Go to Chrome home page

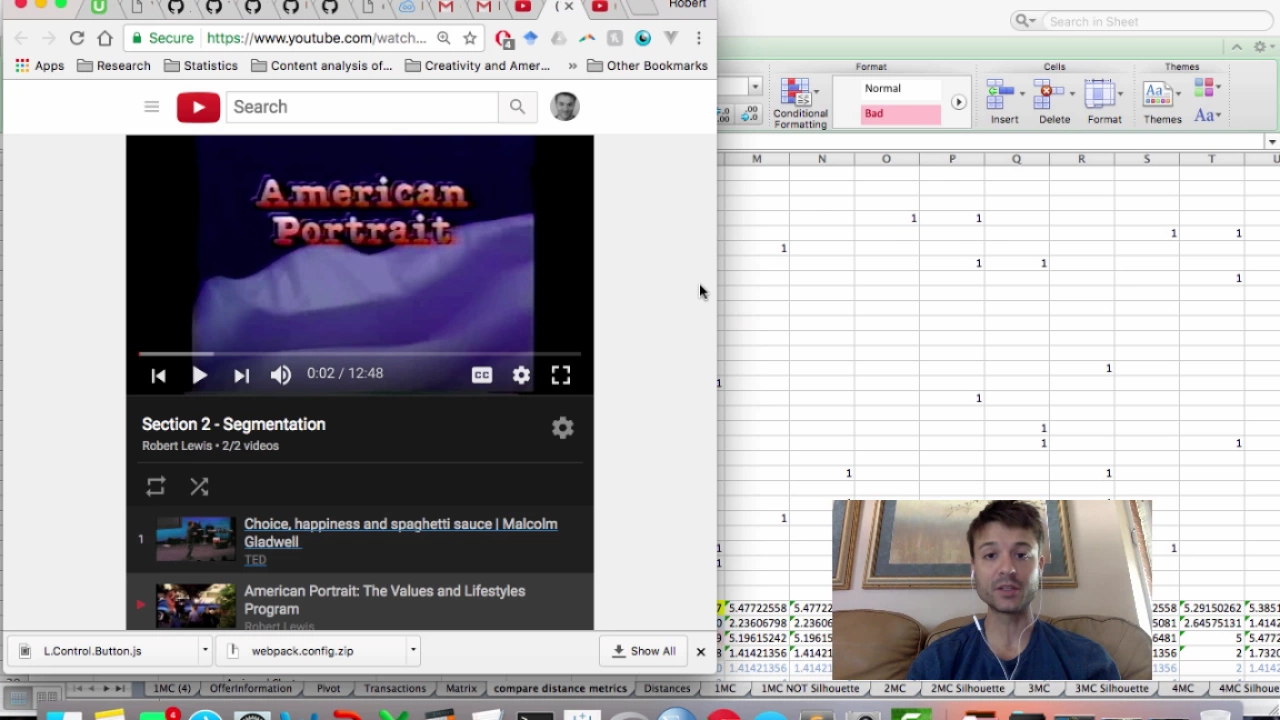tap(105, 38)
